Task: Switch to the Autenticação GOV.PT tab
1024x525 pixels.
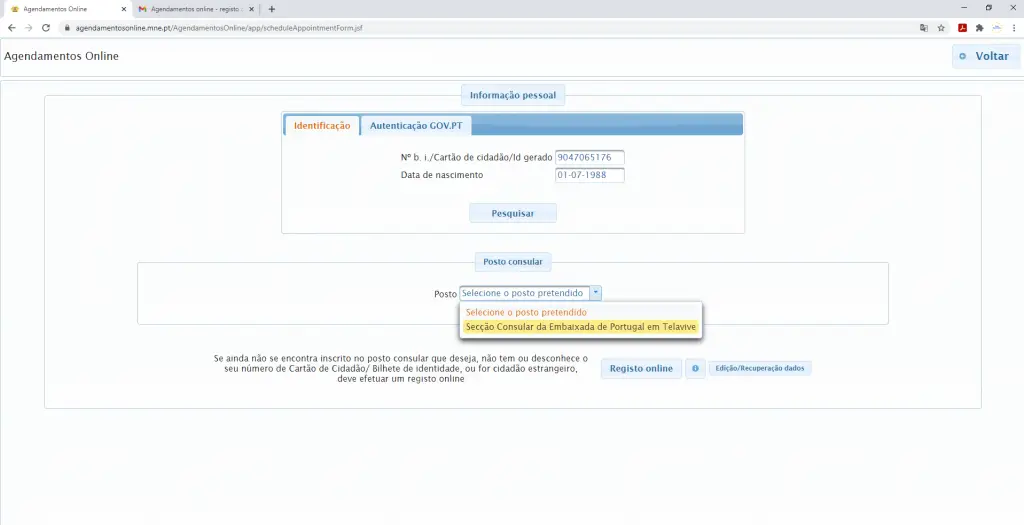Action: 416,126
